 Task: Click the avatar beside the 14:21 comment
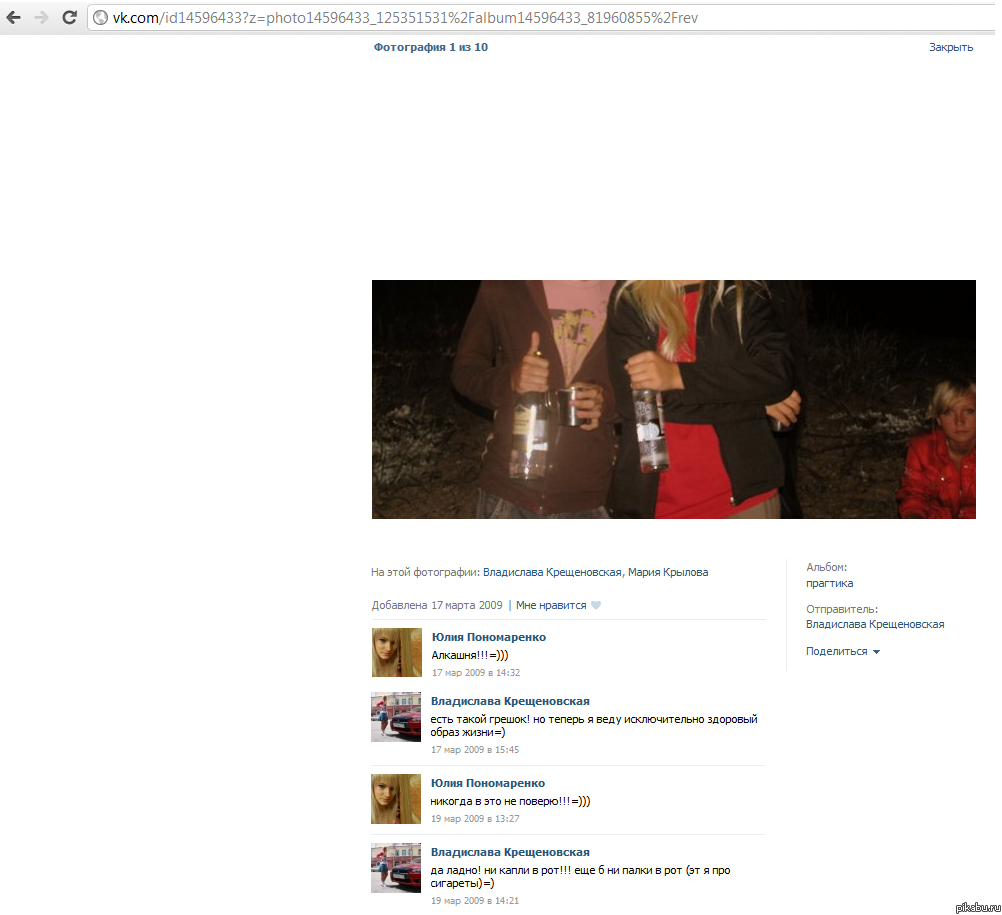[396, 867]
